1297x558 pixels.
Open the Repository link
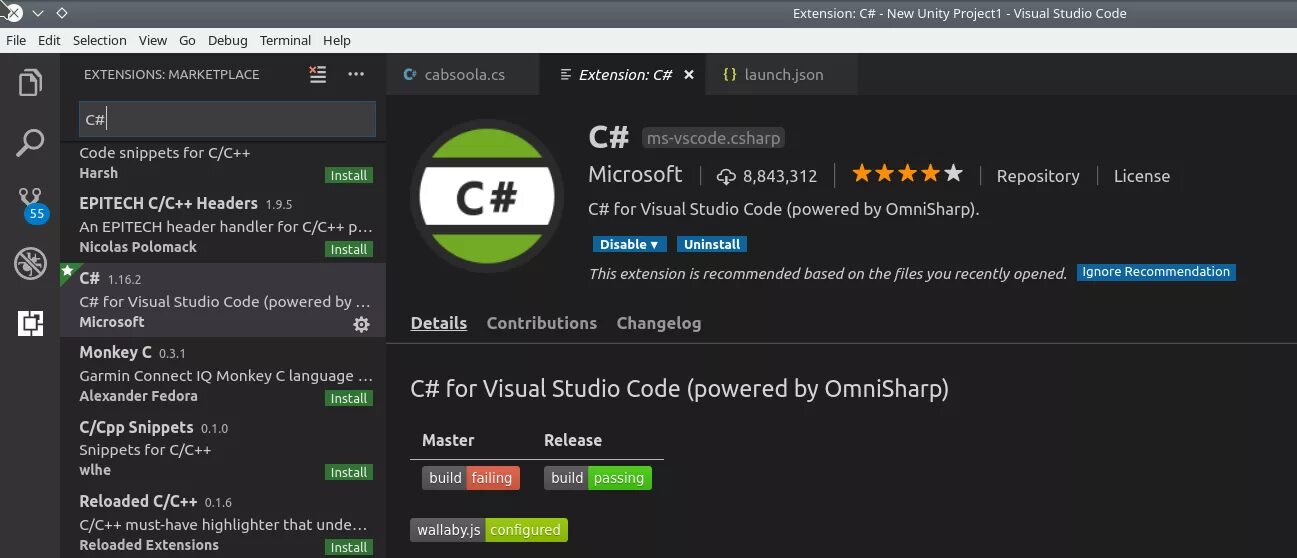pyautogui.click(x=1038, y=176)
